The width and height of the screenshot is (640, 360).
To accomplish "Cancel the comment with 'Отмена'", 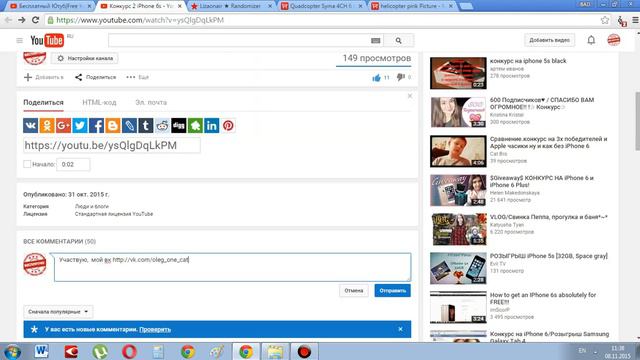I will (353, 291).
